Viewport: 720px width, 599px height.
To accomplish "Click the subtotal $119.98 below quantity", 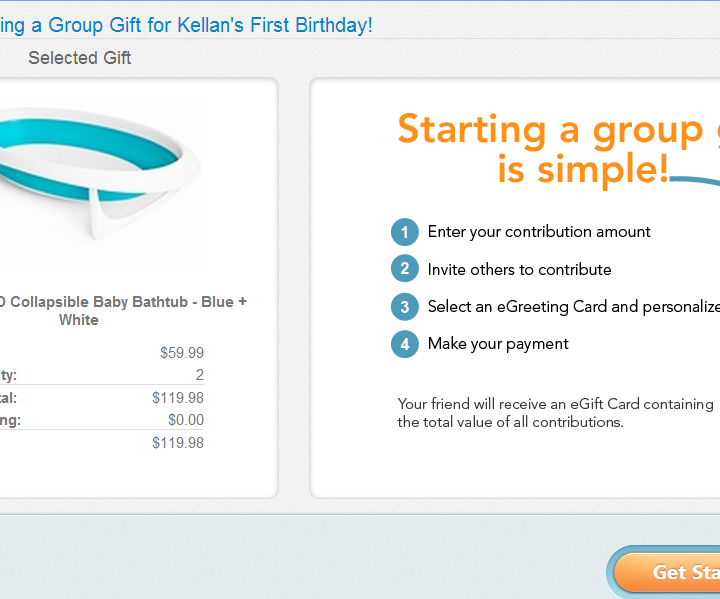I will (178, 398).
